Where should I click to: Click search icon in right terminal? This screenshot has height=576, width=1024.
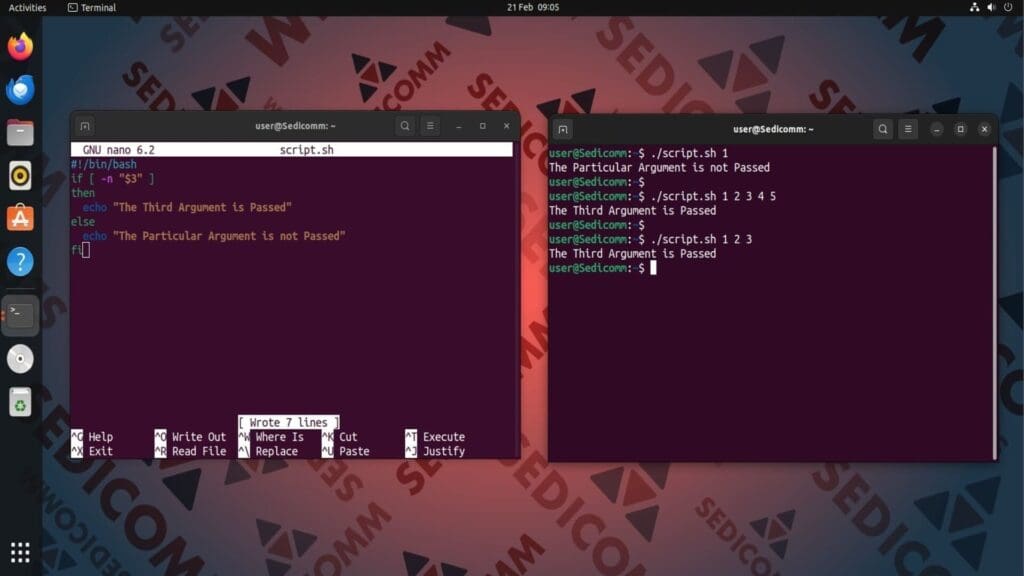coord(882,129)
